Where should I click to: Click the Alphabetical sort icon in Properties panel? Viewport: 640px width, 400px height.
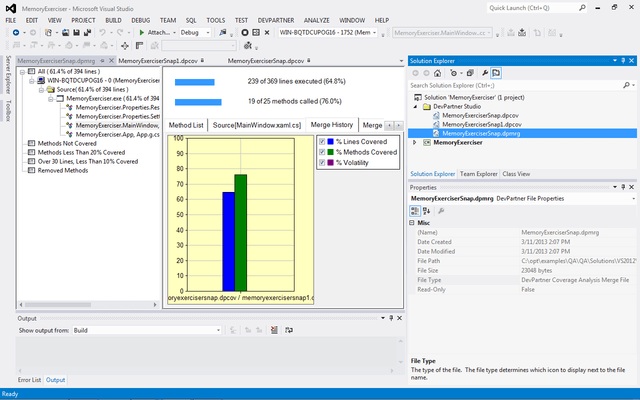click(x=427, y=211)
